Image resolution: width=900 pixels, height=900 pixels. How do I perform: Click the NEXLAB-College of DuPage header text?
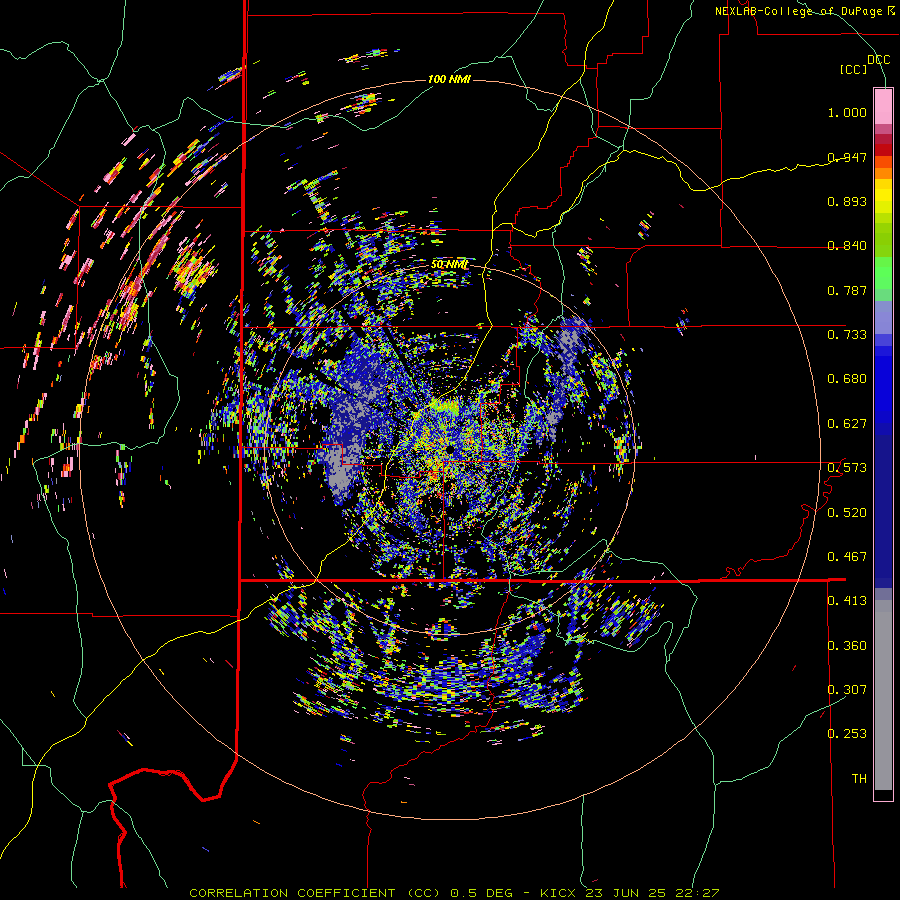798,11
